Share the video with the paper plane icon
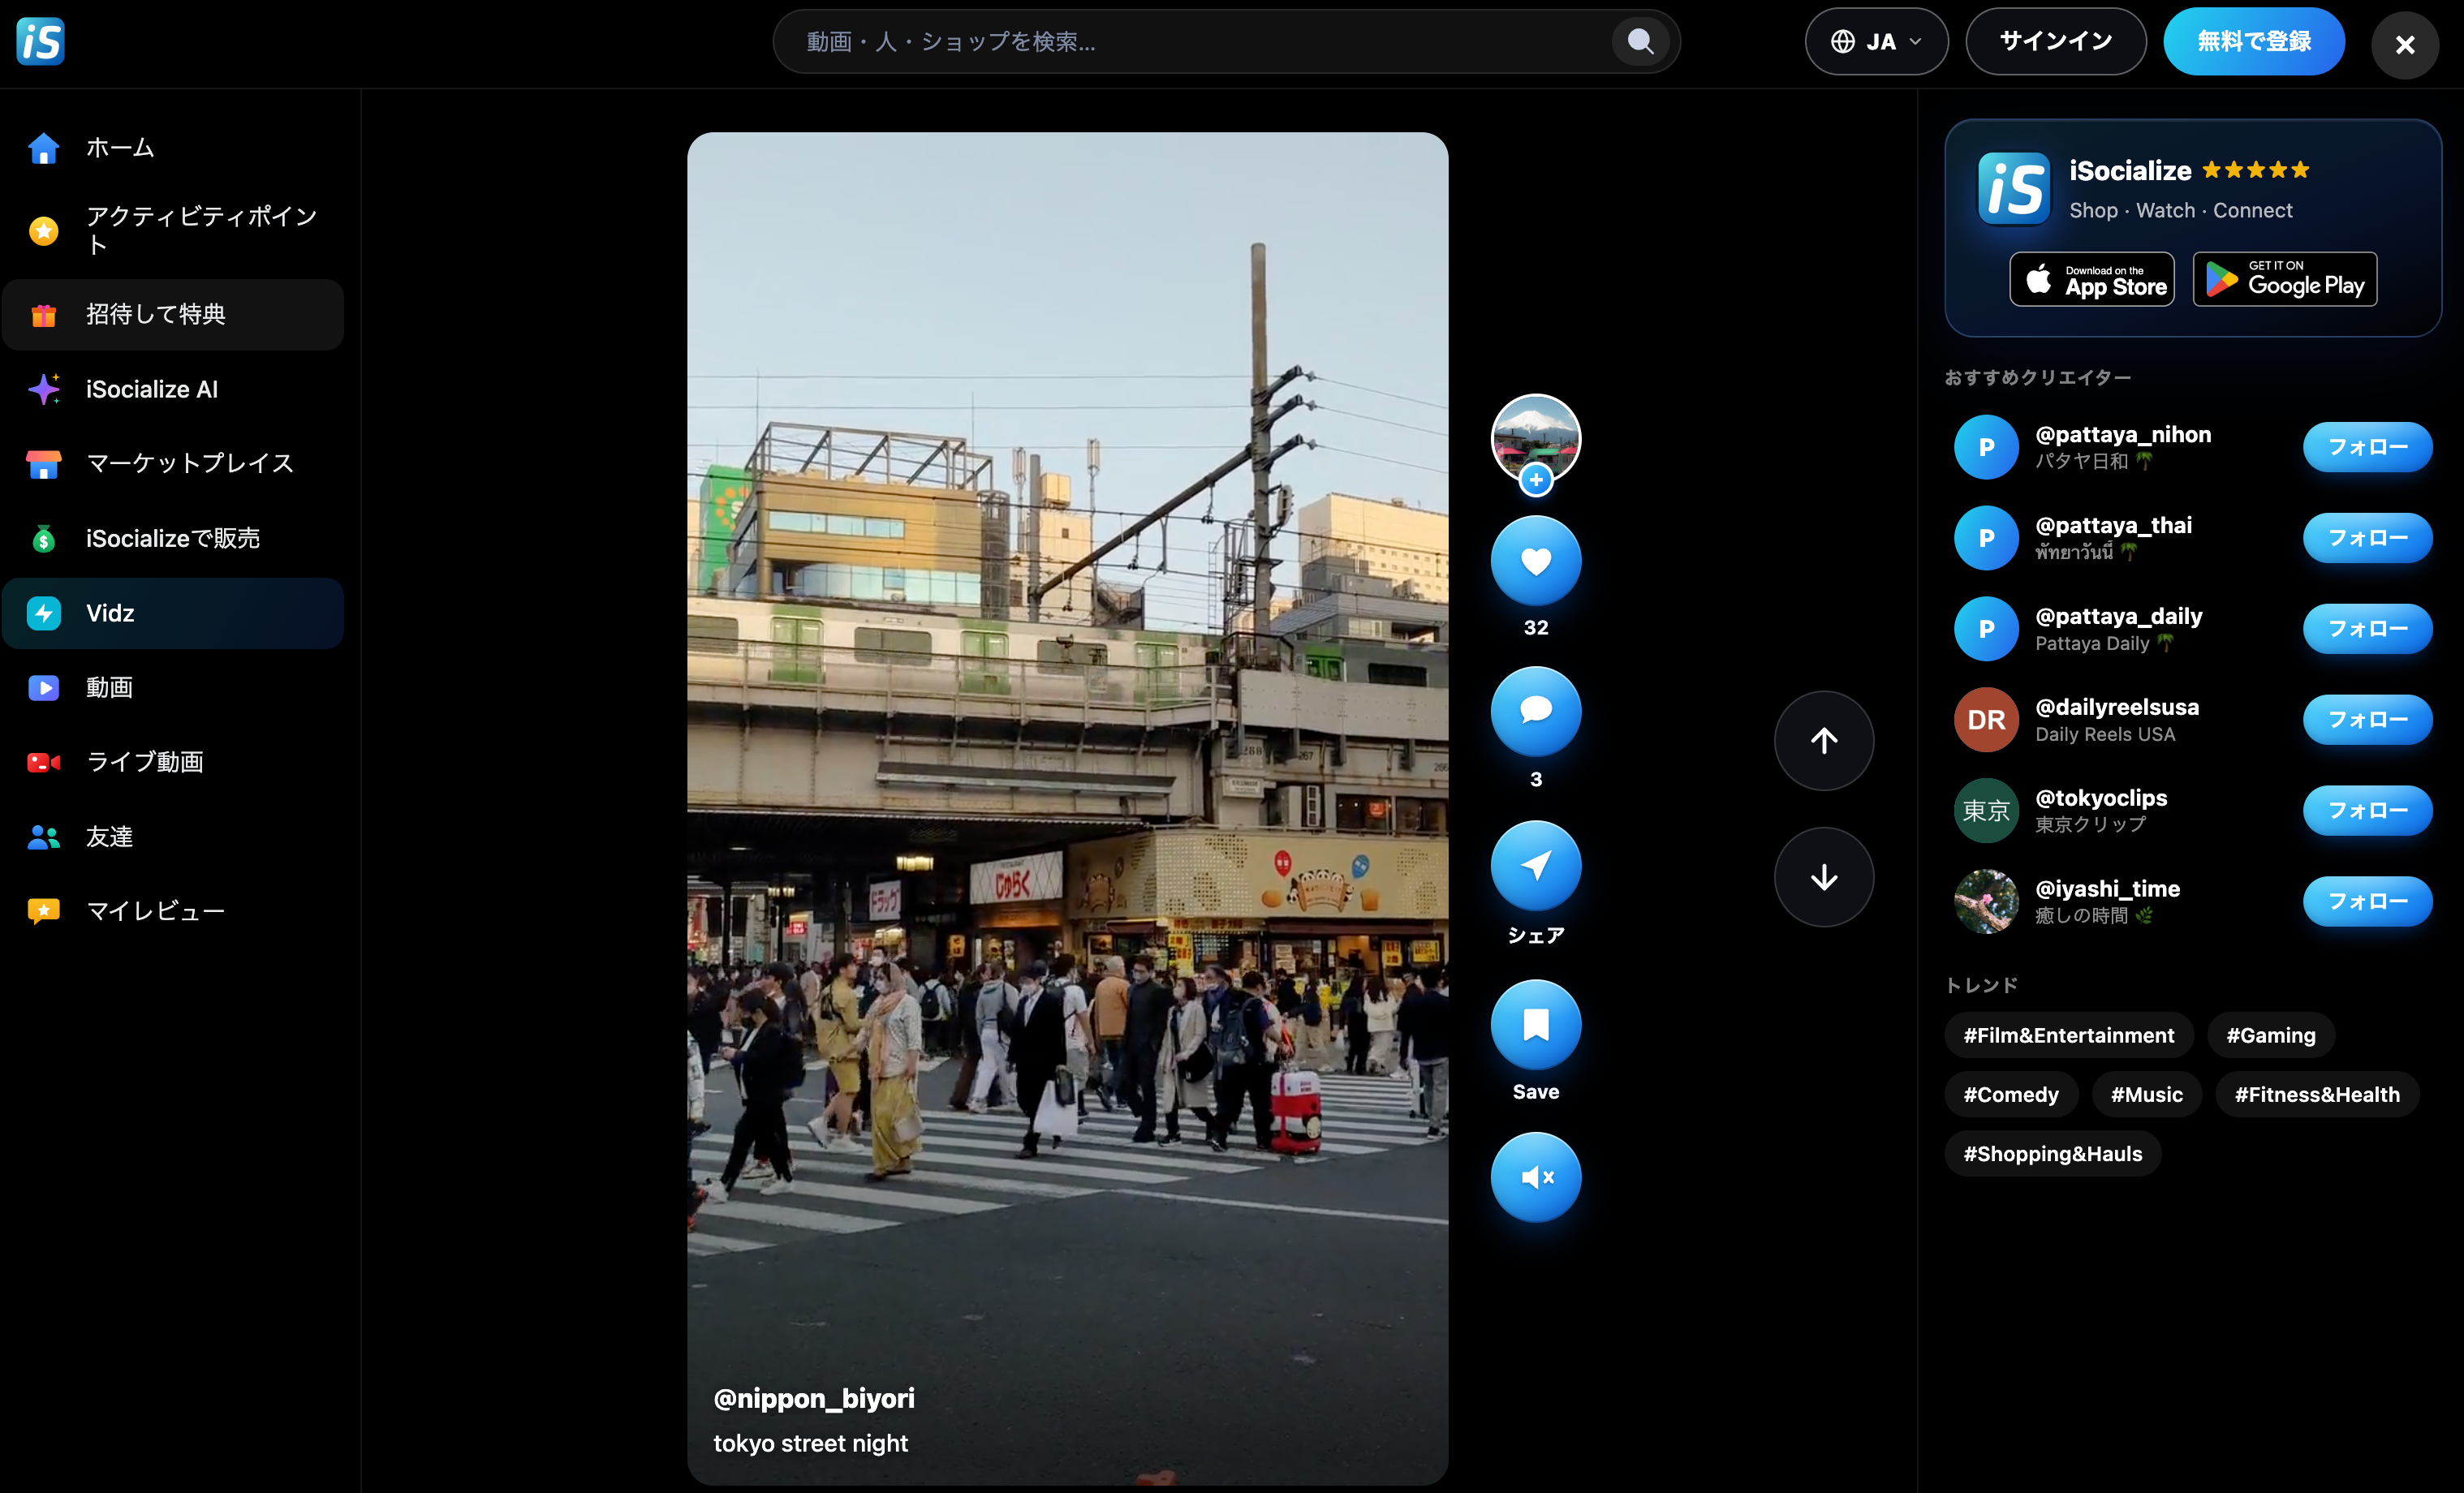2464x1493 pixels. (1536, 866)
